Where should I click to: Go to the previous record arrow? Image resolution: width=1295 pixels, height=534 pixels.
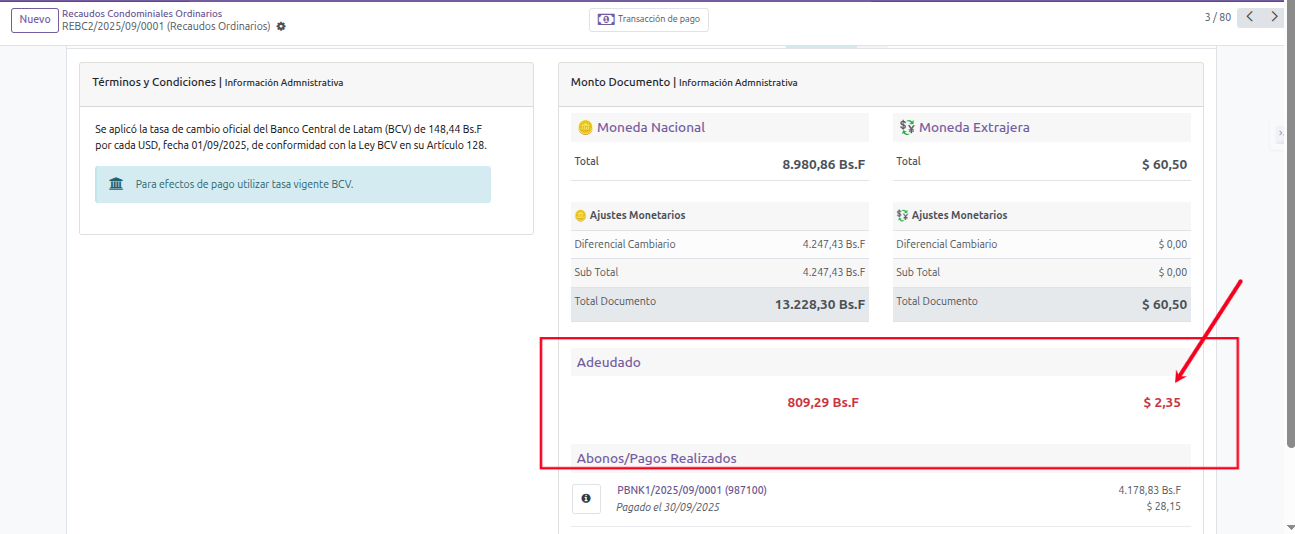click(x=1249, y=17)
